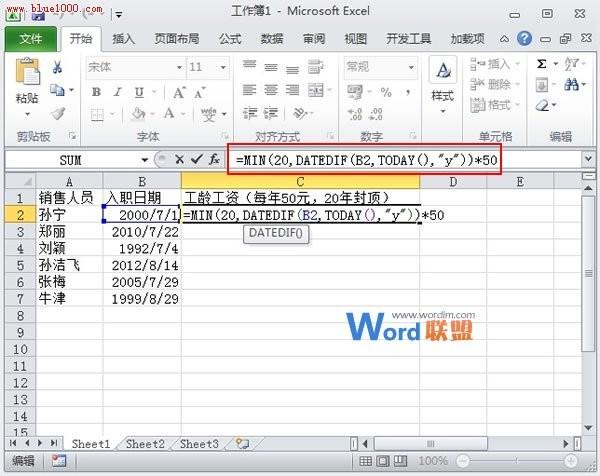This screenshot has height=476, width=600.
Task: Click Percent Style icon
Action: point(386,92)
